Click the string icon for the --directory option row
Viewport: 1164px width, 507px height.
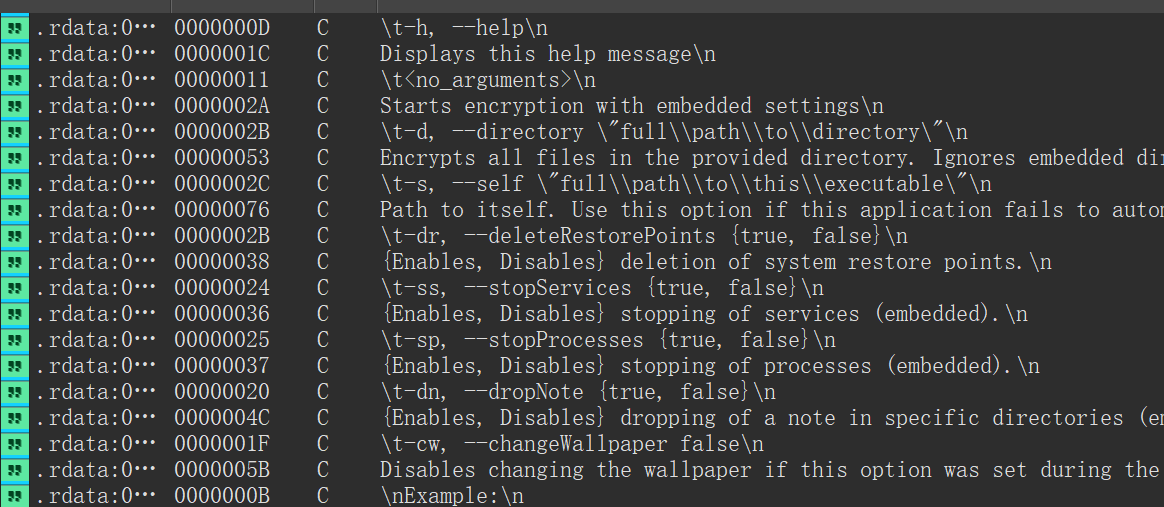point(15,132)
